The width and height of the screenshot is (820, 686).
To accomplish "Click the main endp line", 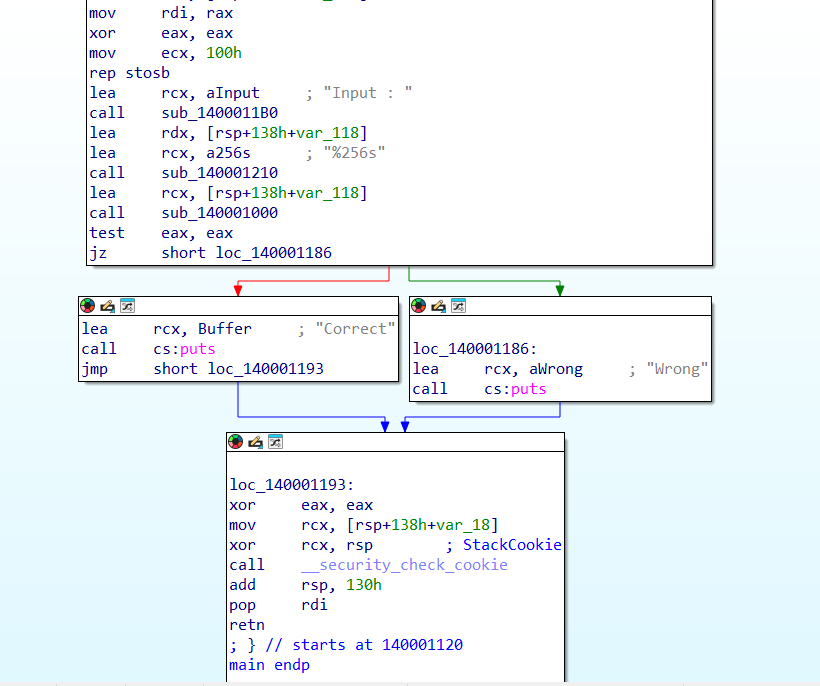I will (x=269, y=665).
